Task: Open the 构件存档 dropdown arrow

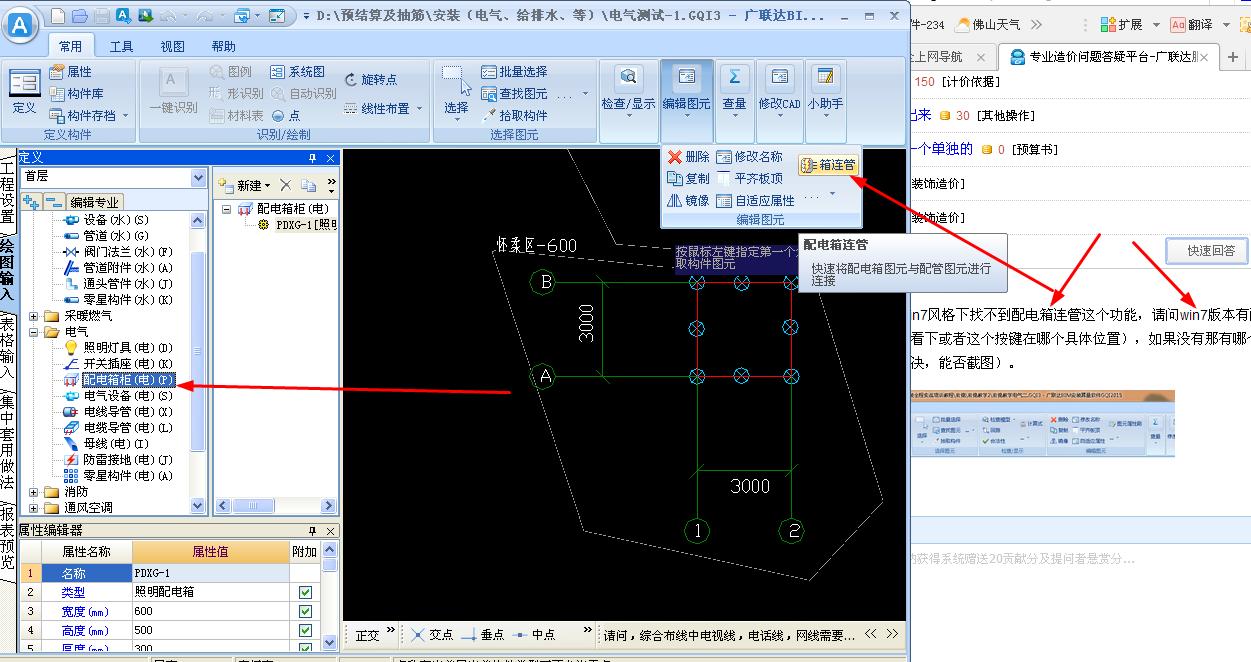Action: point(125,117)
